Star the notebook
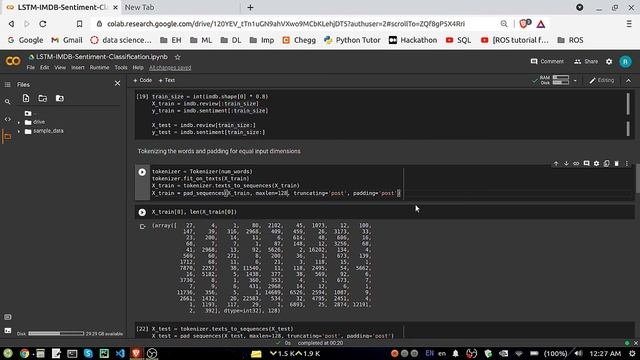Viewport: 640px width, 360px height. (x=178, y=57)
